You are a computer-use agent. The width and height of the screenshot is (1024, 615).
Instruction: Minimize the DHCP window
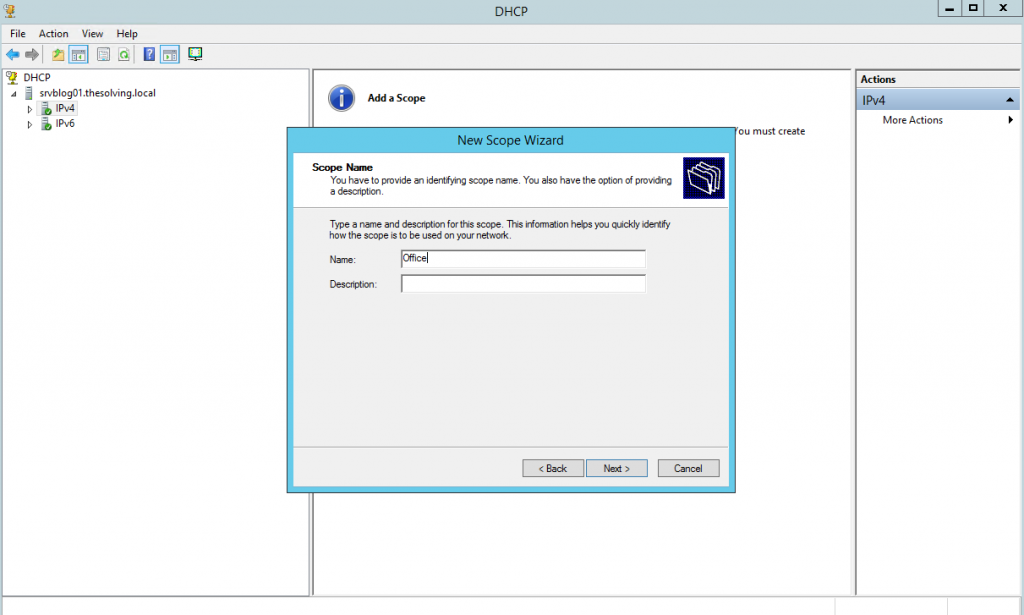coord(950,8)
